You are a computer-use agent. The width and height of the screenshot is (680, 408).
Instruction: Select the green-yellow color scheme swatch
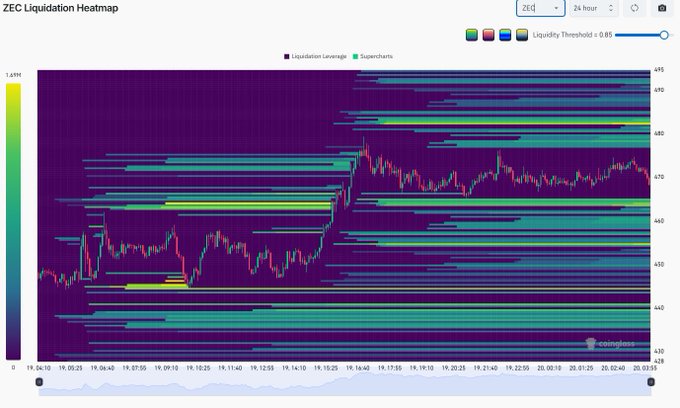472,35
